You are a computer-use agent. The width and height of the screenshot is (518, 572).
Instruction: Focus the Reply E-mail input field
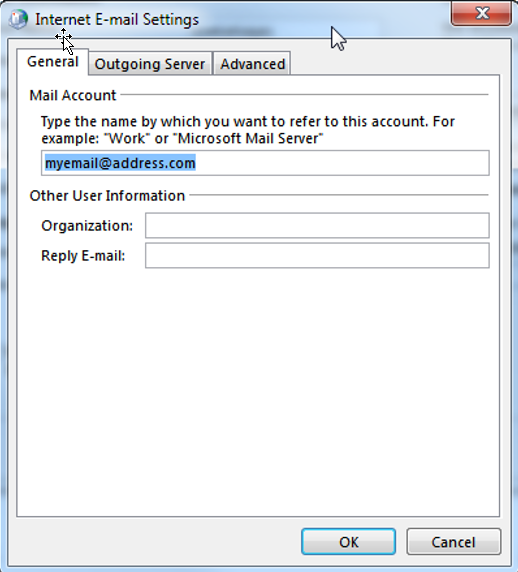[317, 256]
